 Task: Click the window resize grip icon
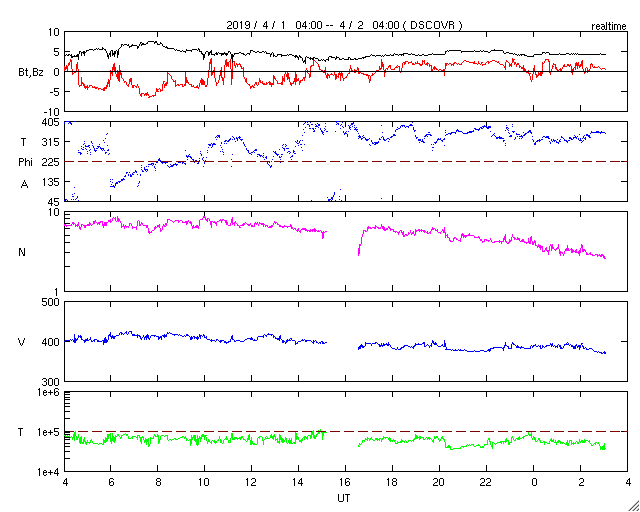coord(634,506)
